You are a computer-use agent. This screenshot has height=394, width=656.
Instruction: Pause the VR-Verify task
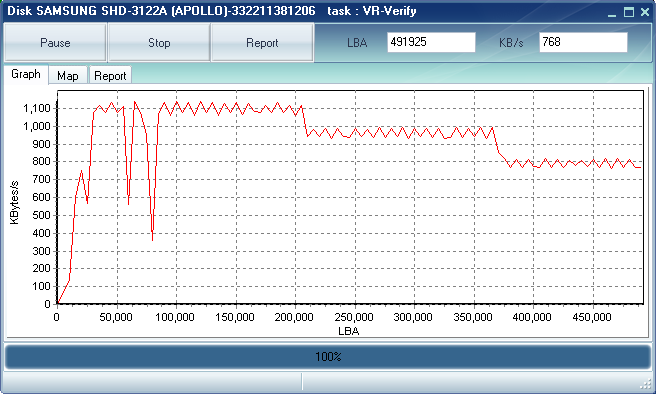[55, 43]
